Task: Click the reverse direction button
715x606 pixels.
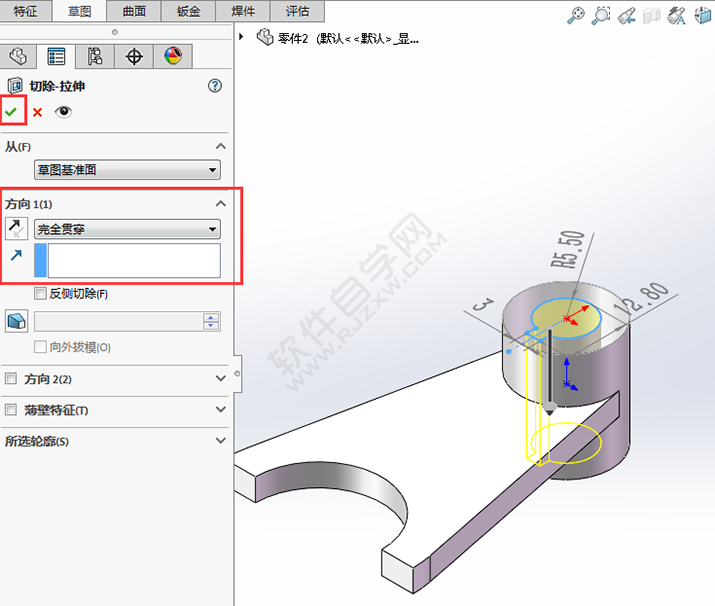Action: pos(16,228)
